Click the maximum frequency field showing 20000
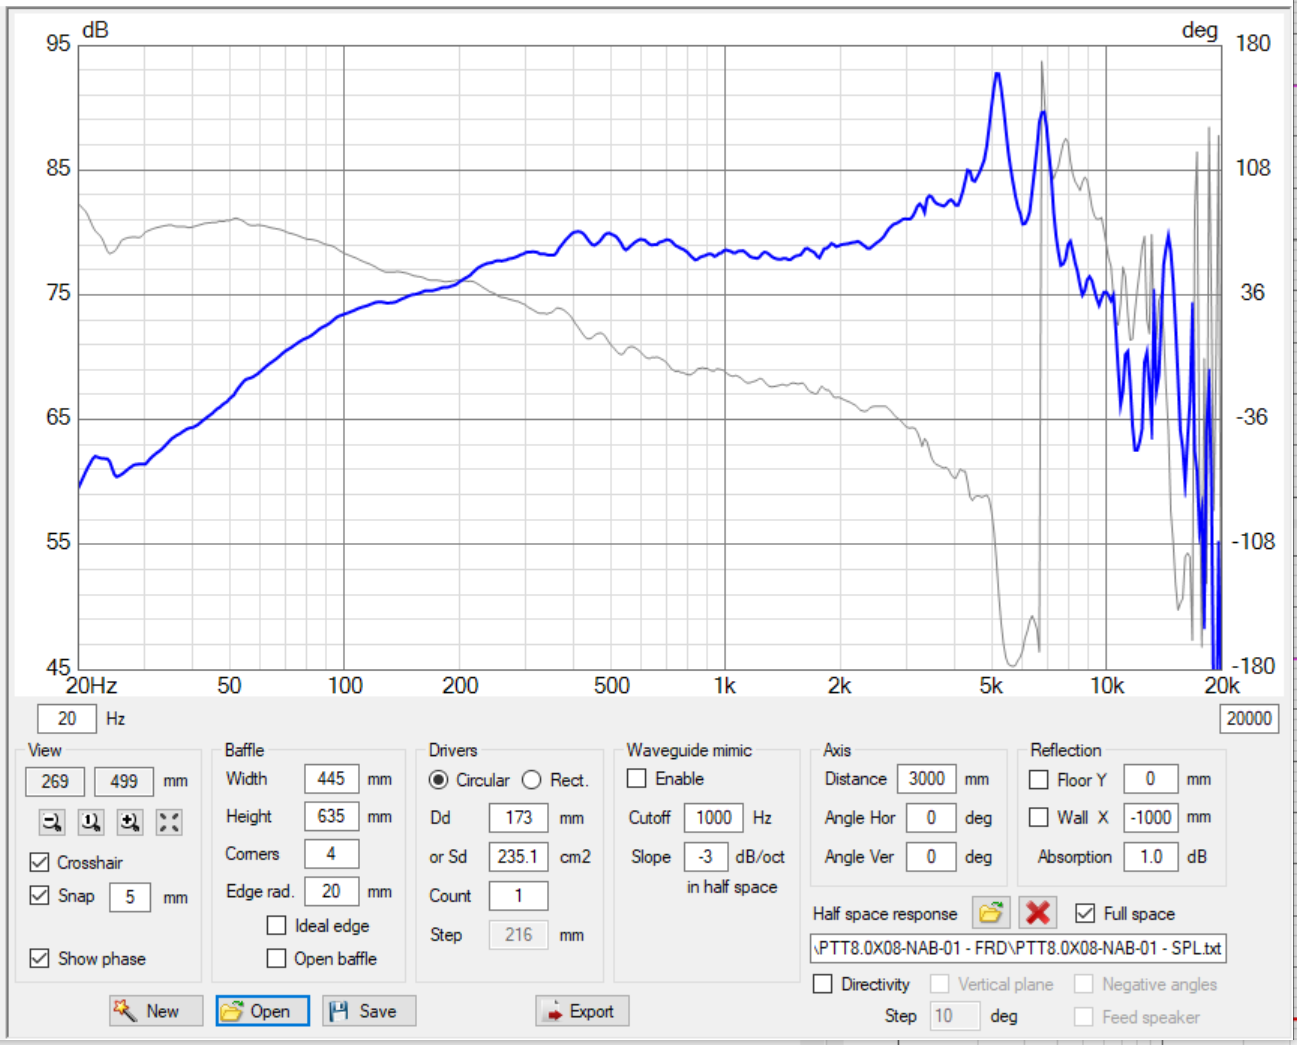The height and width of the screenshot is (1045, 1297). point(1249,718)
